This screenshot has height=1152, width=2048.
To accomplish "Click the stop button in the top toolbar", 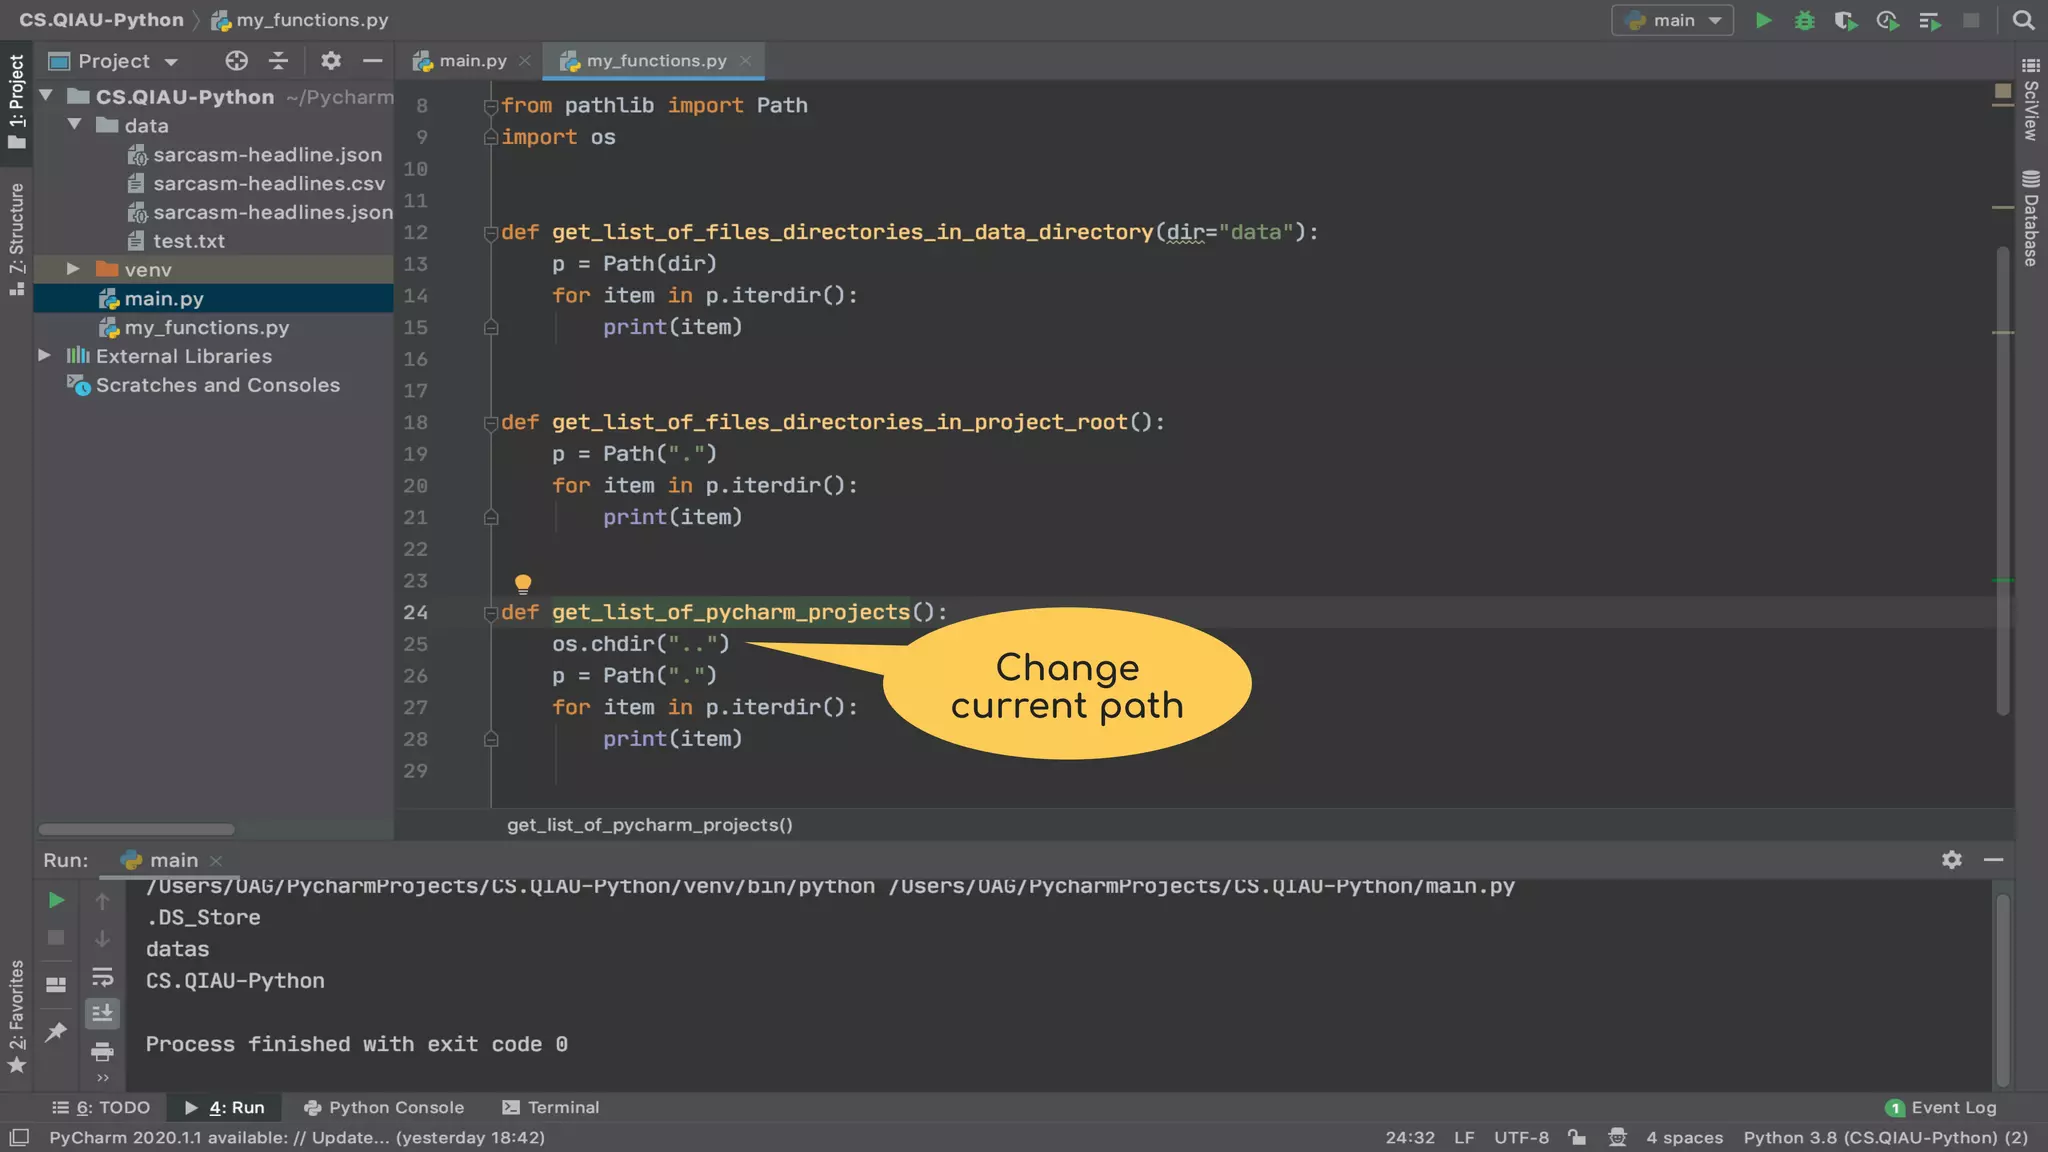I will click(1971, 20).
